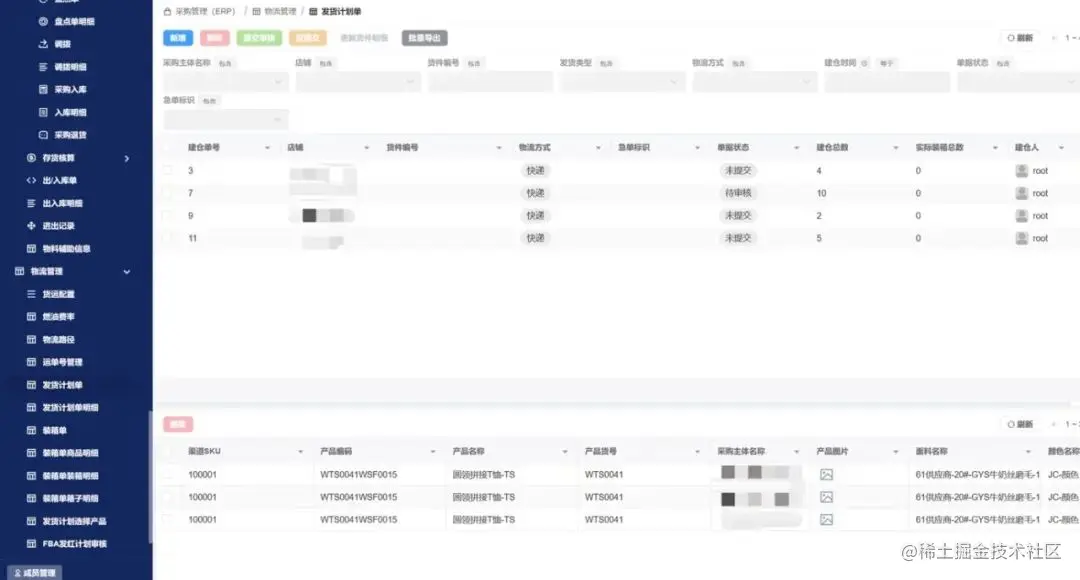The image size is (1080, 580).
Task: Click the green 提交审核 button
Action: click(259, 38)
